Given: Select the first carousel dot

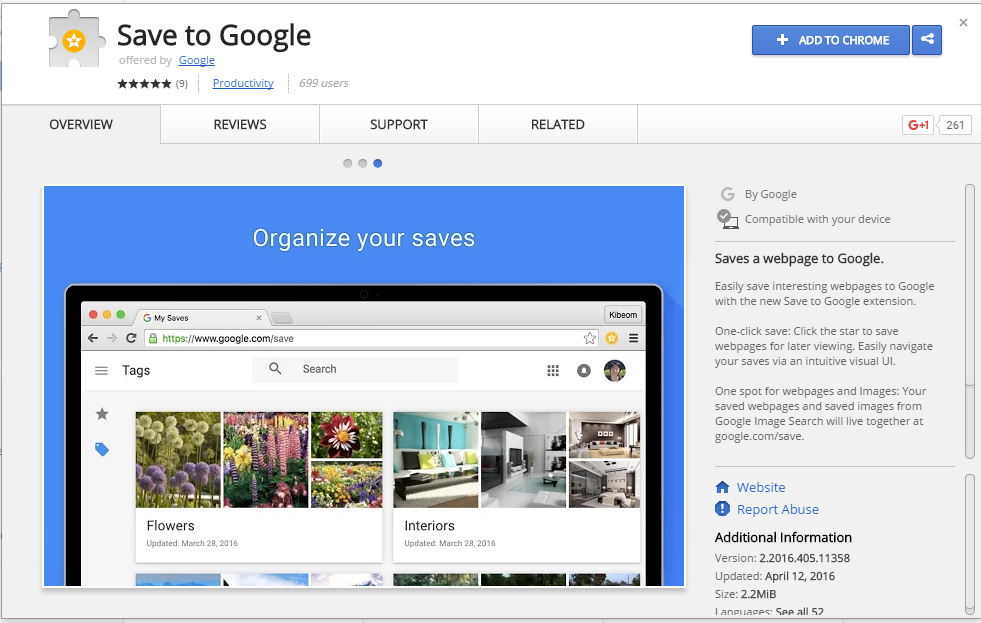Looking at the screenshot, I should click(x=347, y=163).
